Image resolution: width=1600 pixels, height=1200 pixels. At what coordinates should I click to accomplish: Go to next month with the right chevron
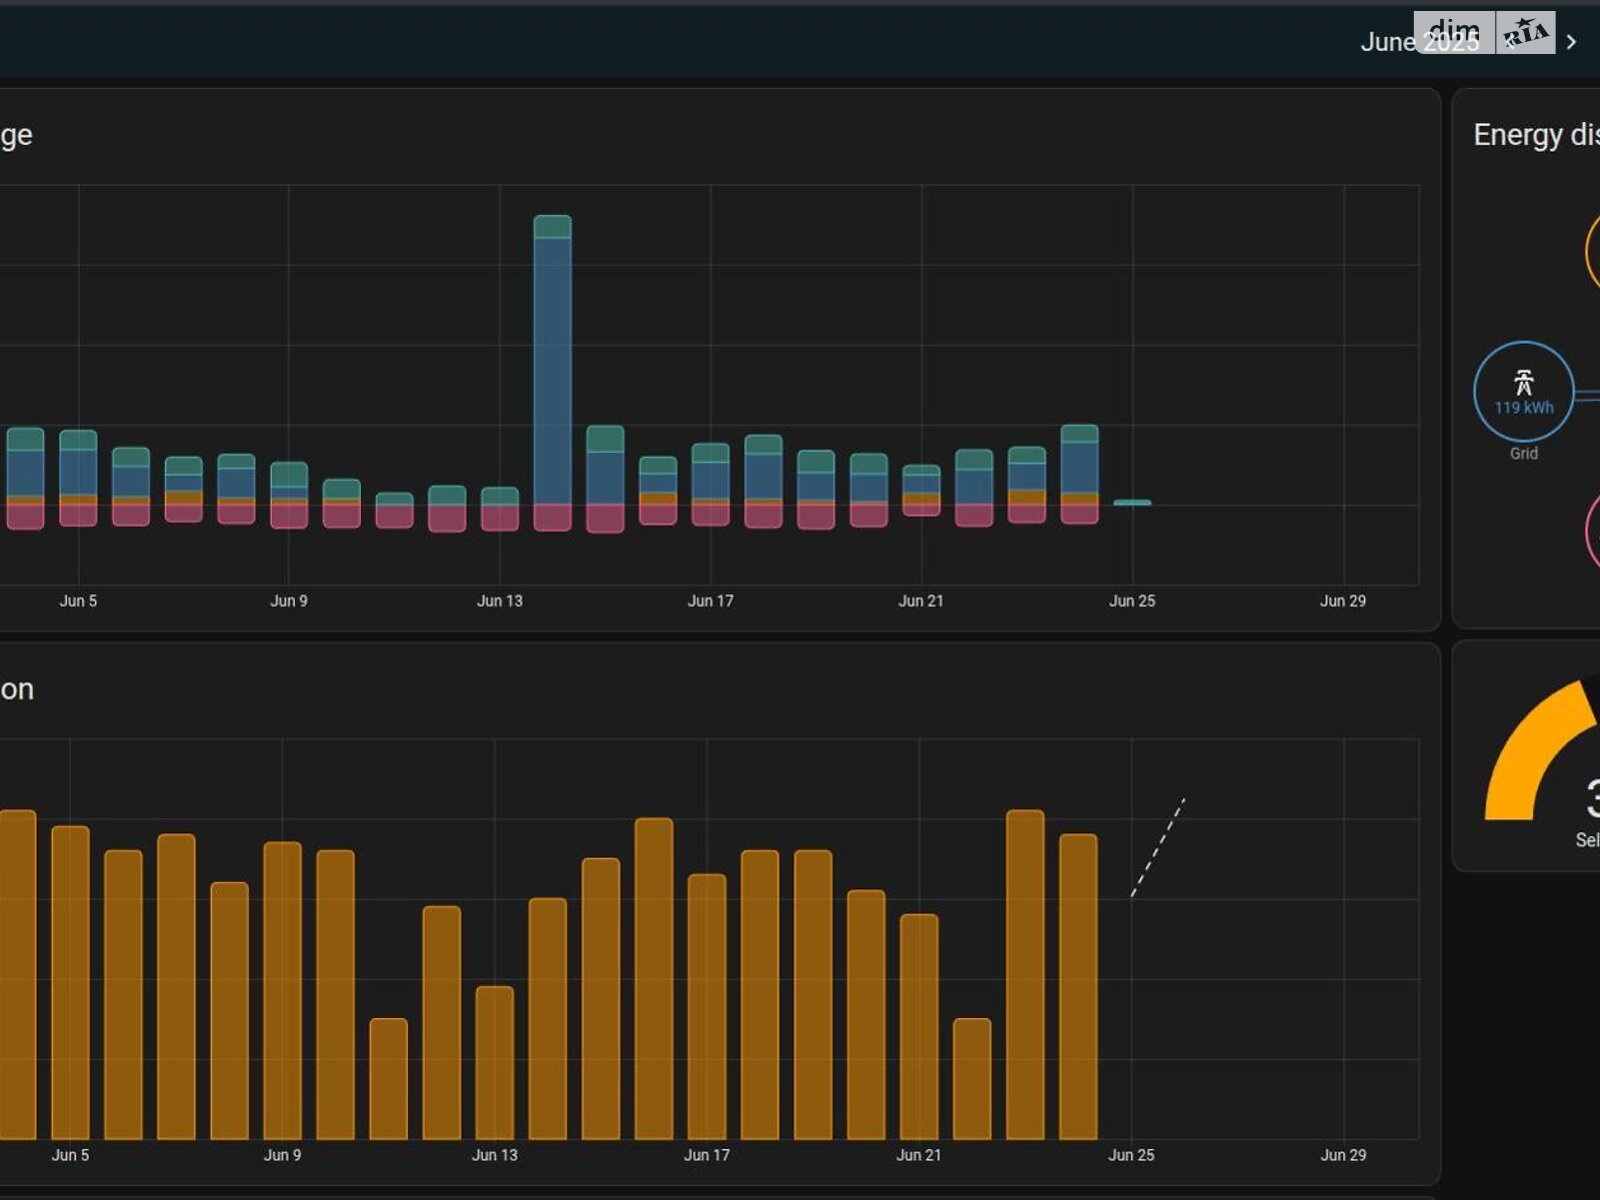(1571, 42)
